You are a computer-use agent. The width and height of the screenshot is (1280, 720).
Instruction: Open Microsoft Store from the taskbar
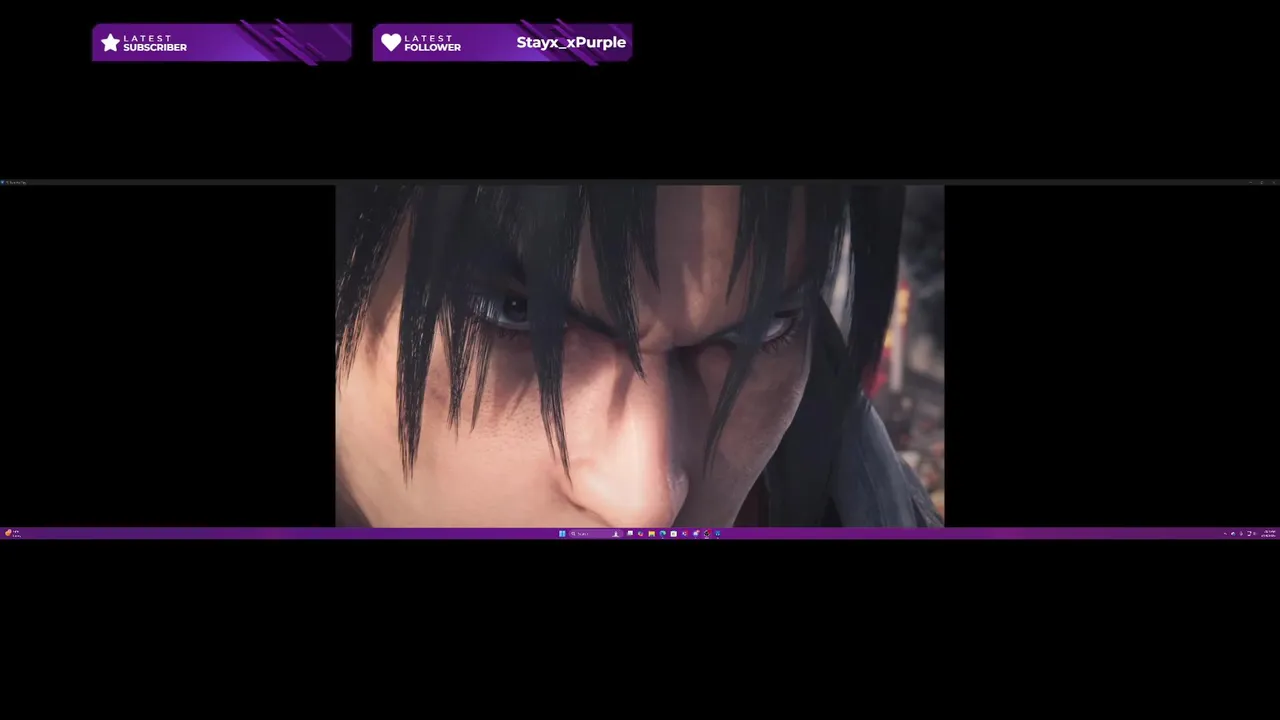tap(674, 533)
